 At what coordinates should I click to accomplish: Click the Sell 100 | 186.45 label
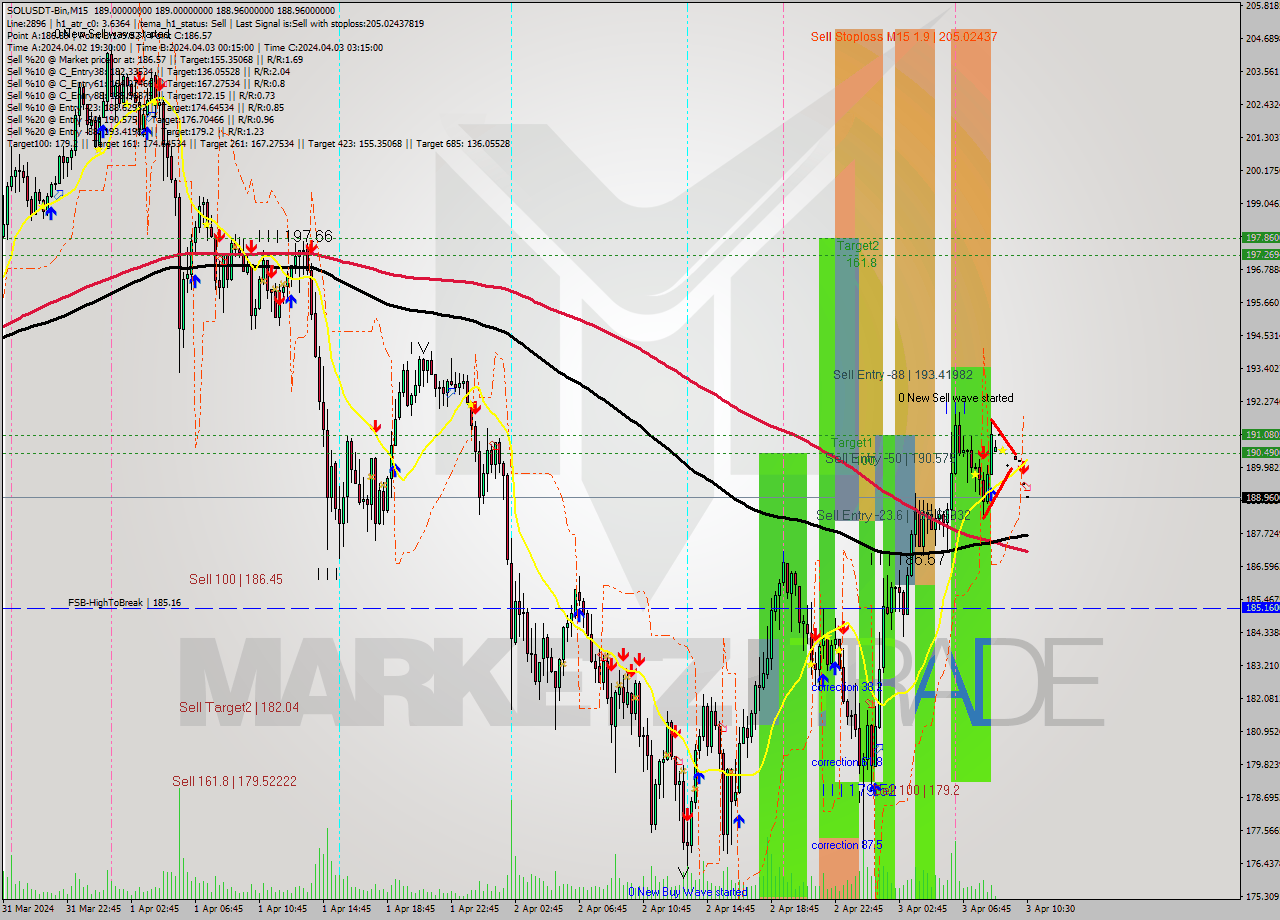point(236,579)
